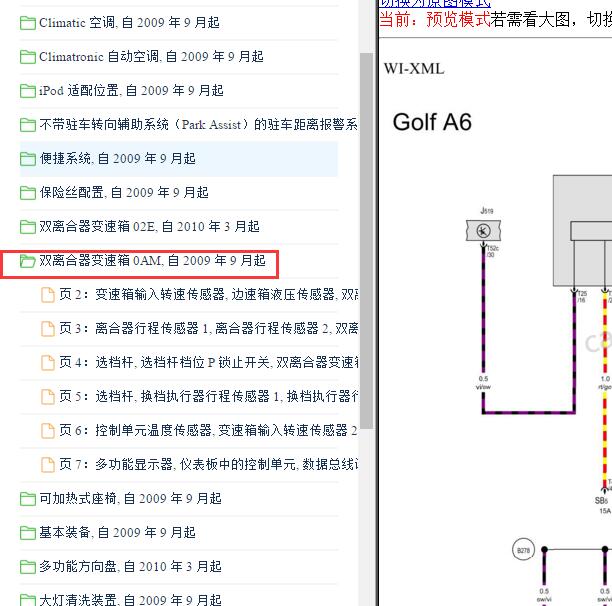Click the 基本装备 folder icon

coord(27,533)
